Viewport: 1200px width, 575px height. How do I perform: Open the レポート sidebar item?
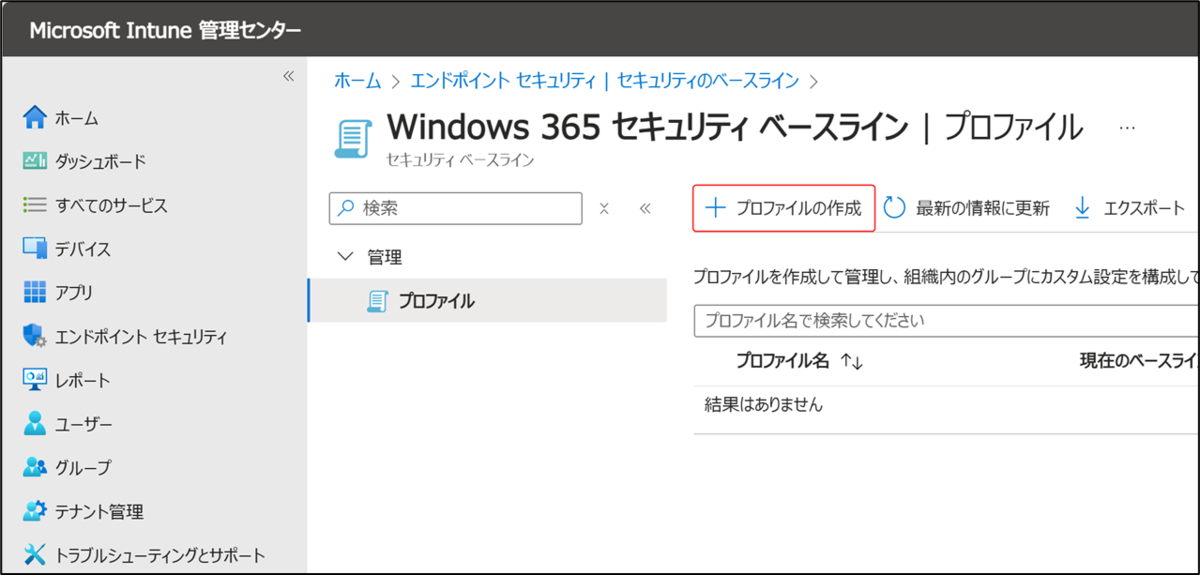[67, 381]
